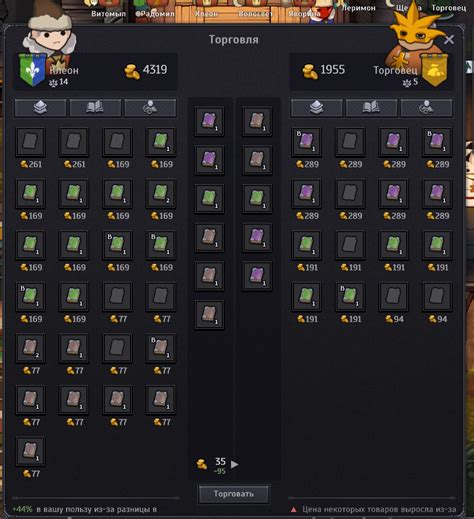This screenshot has height=519, width=474.
Task: Open merchant's people filter tab
Action: [x=426, y=108]
